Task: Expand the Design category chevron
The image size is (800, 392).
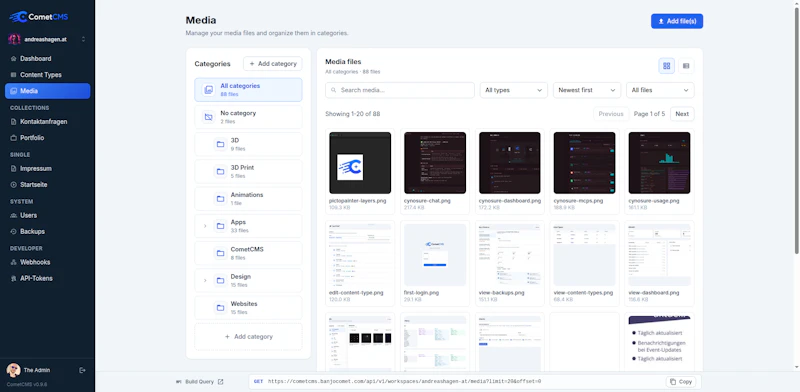Action: pyautogui.click(x=205, y=281)
